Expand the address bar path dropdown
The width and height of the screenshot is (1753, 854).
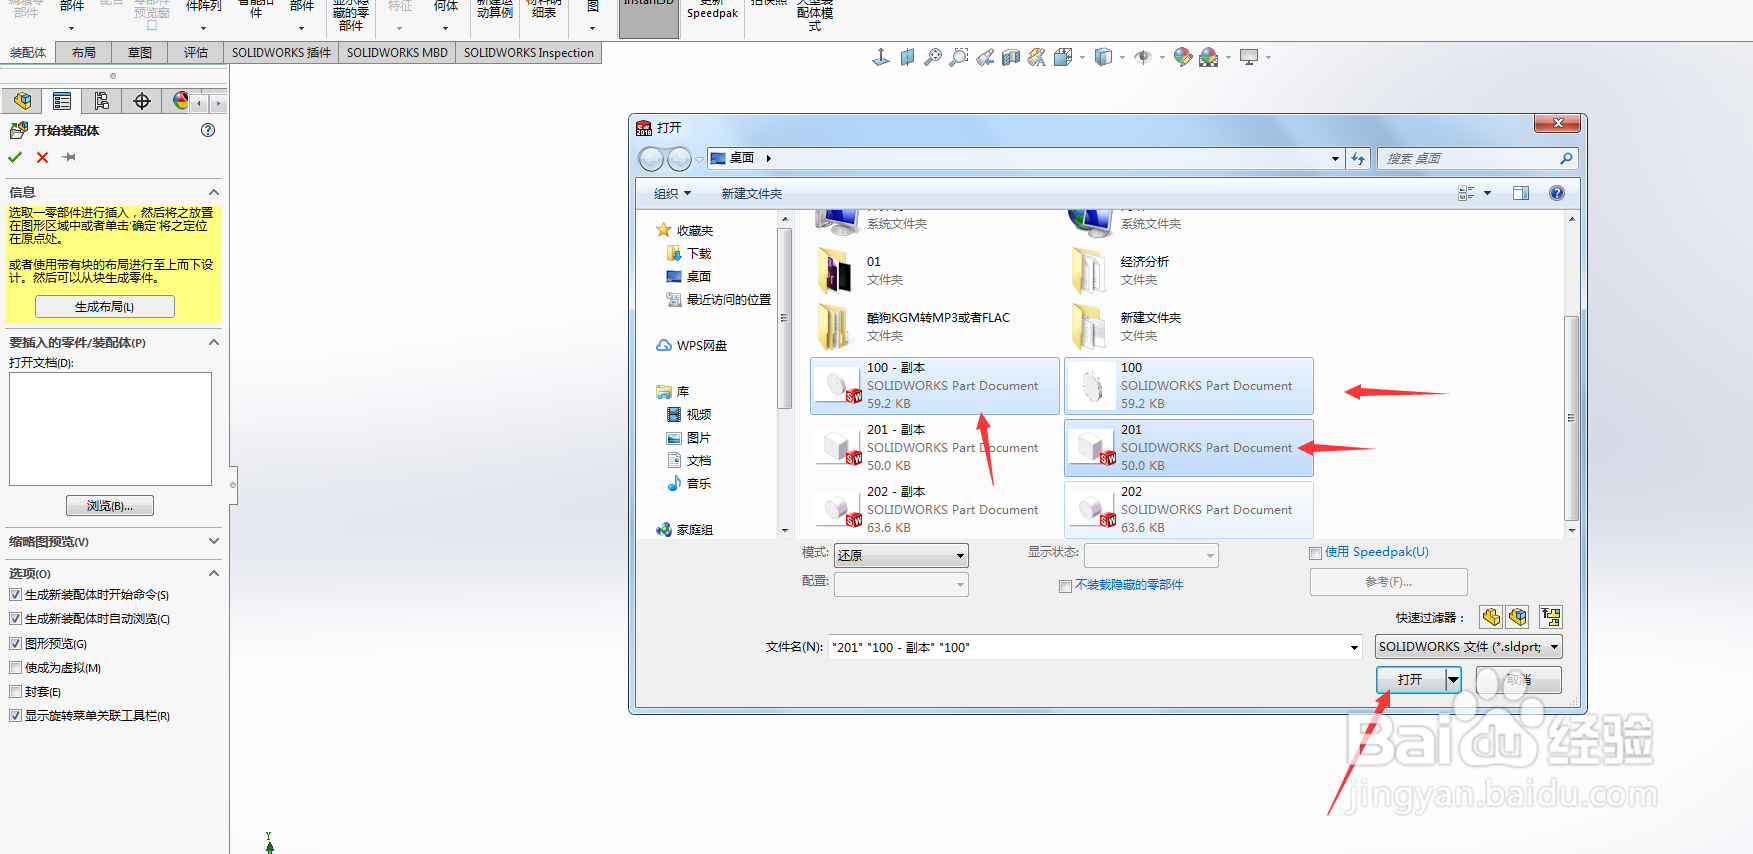(x=1335, y=159)
